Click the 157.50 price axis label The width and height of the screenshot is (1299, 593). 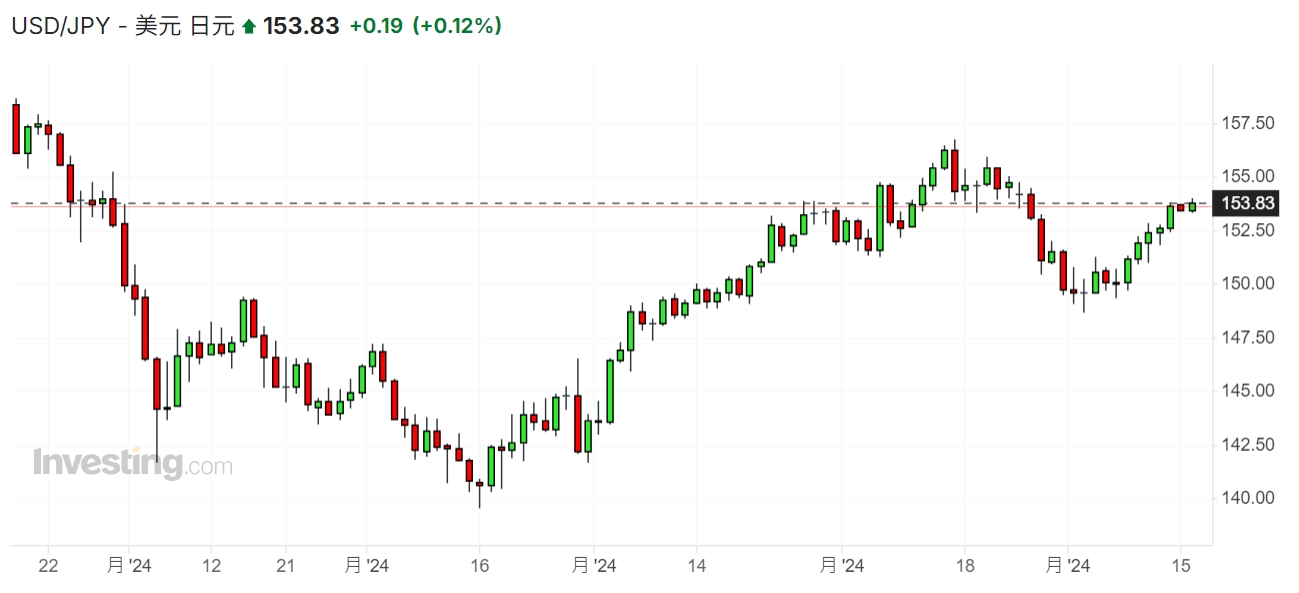1248,123
